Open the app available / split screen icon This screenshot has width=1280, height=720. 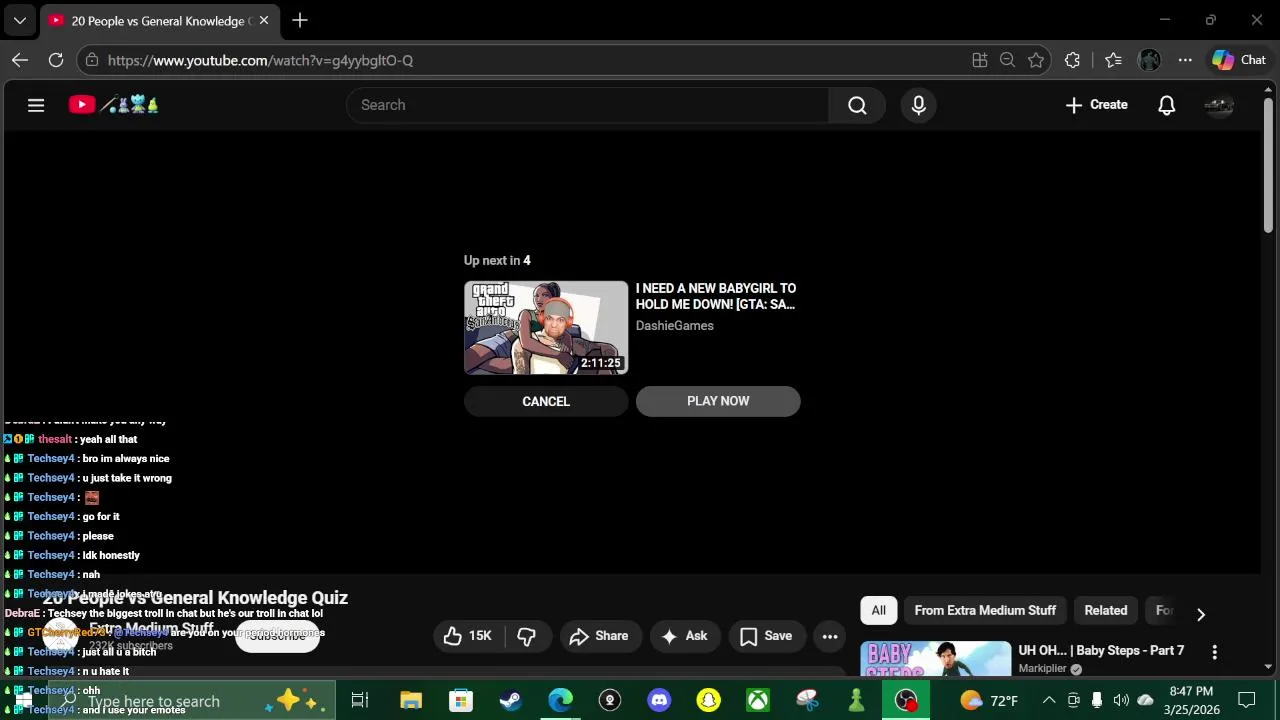[980, 60]
